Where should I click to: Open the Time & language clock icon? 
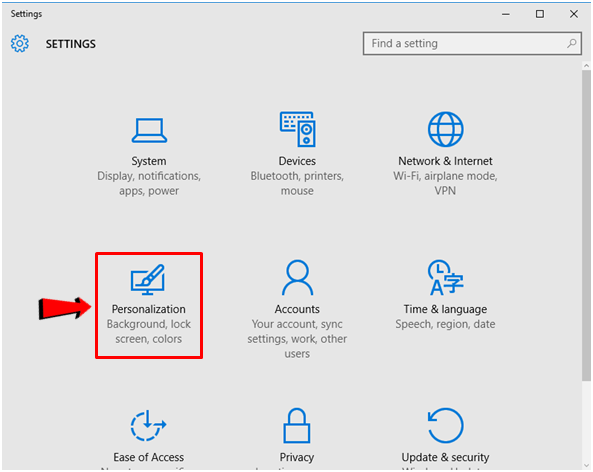click(446, 277)
